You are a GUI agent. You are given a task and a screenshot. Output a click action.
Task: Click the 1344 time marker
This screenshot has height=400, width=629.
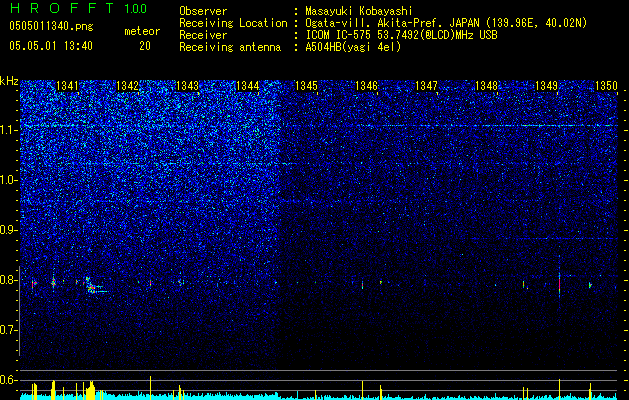pyautogui.click(x=248, y=86)
